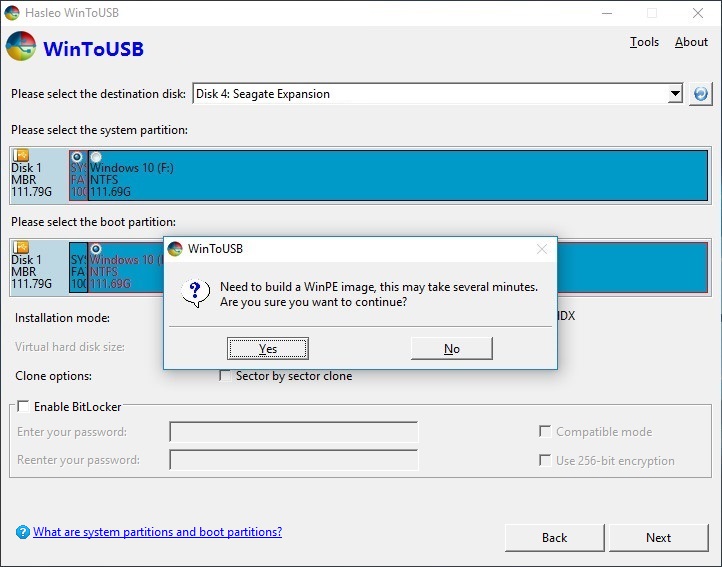Select Windows 10 radio in boot partition list
Screen dimensions: 722x567
point(96,249)
